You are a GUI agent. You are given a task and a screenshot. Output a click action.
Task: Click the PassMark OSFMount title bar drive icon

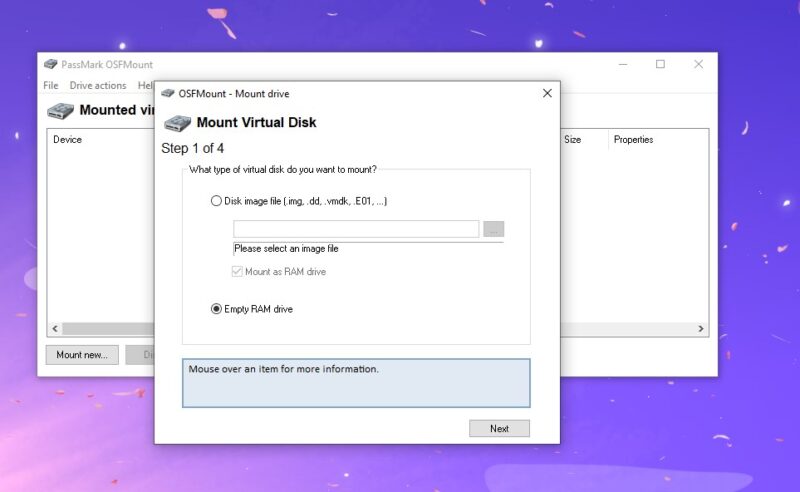point(51,64)
